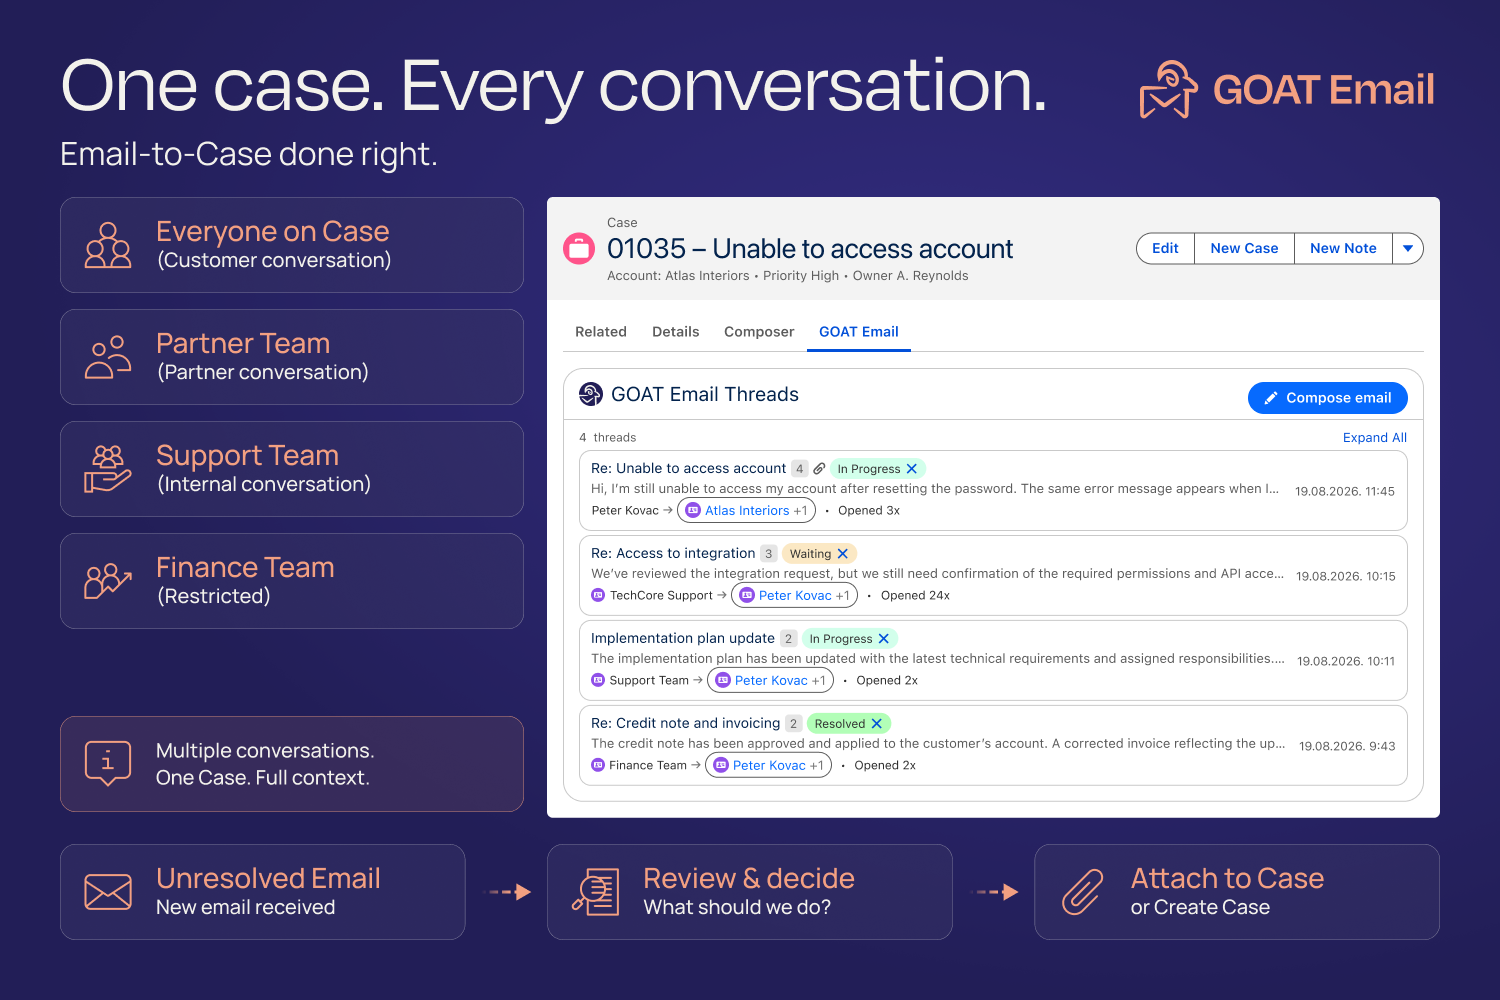Click the GOAT Email Threads panel icon
The width and height of the screenshot is (1500, 1000).
591,394
